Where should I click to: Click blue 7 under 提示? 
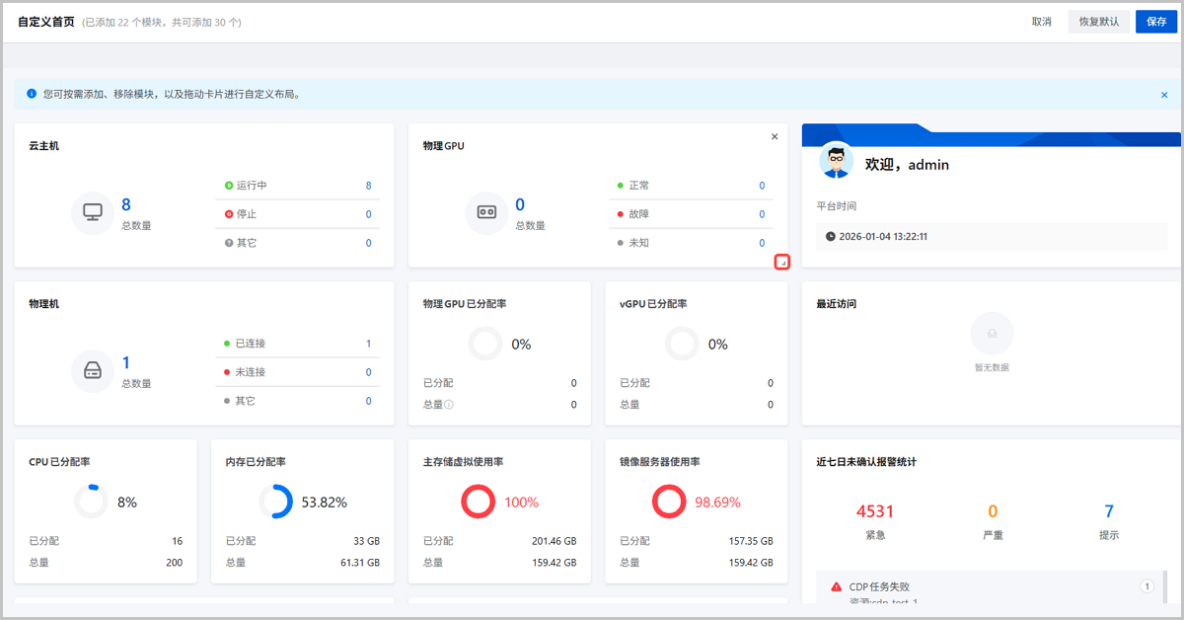click(x=1109, y=511)
